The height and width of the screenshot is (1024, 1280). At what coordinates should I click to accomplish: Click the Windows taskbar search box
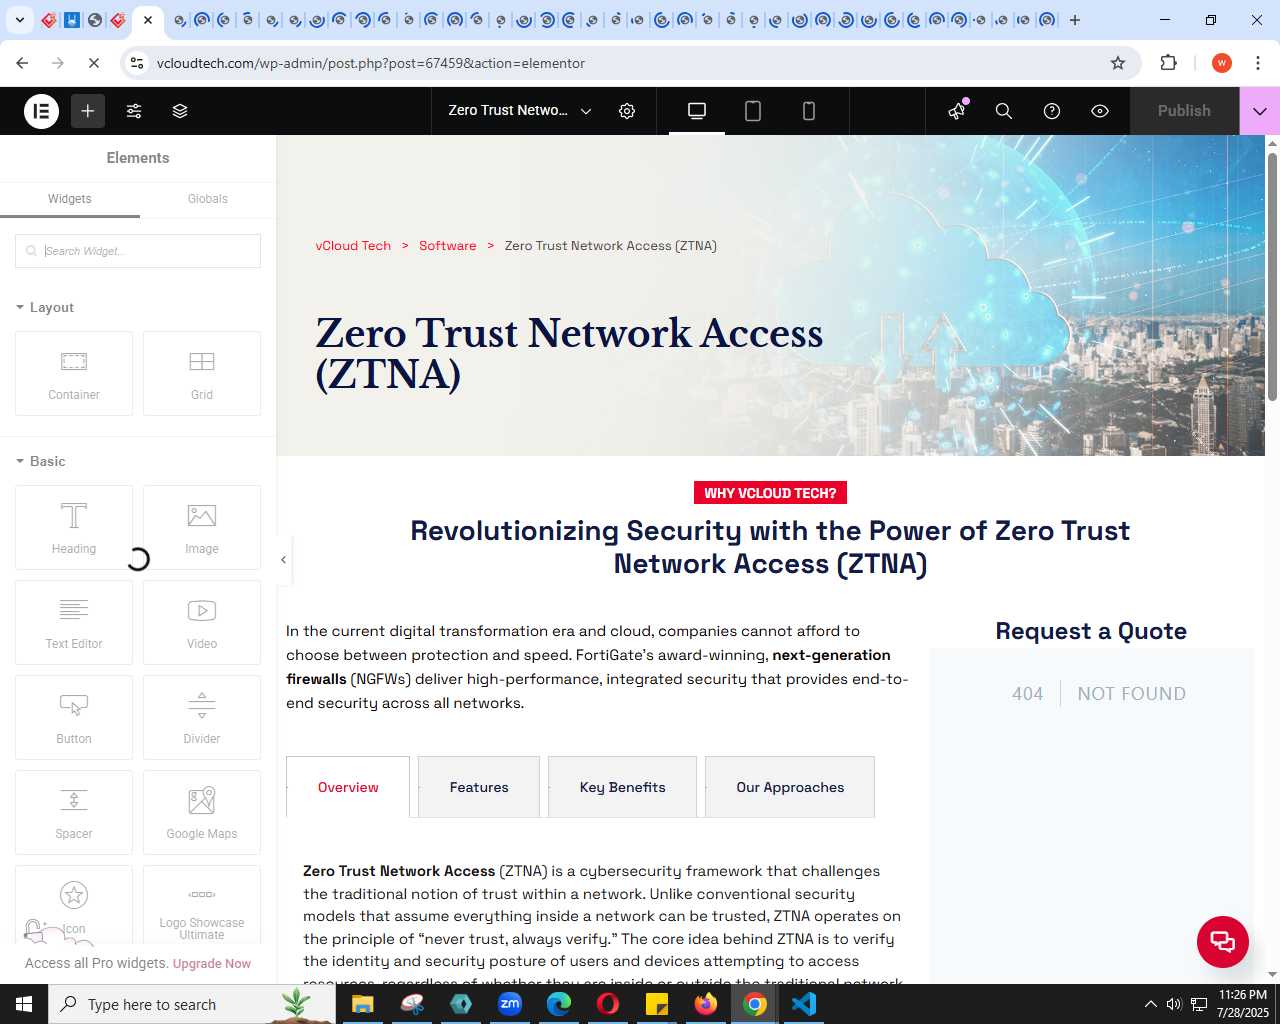pyautogui.click(x=191, y=1004)
